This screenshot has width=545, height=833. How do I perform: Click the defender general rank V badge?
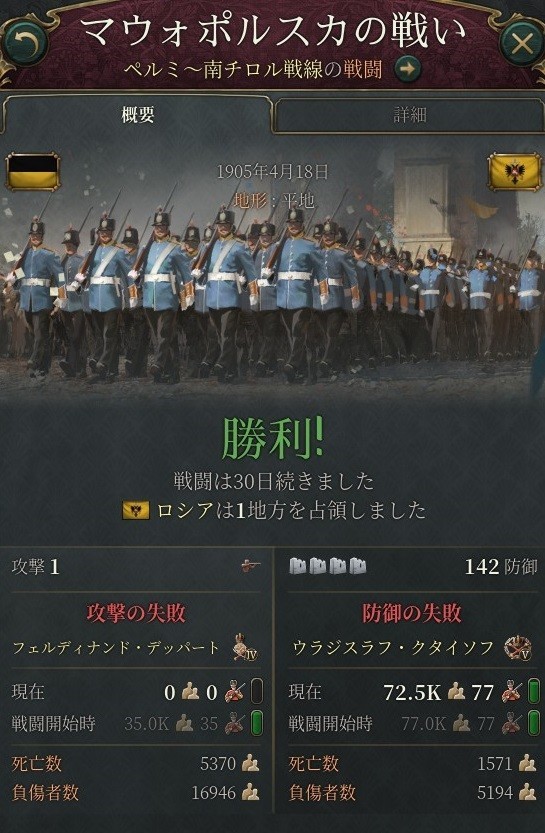[x=517, y=648]
